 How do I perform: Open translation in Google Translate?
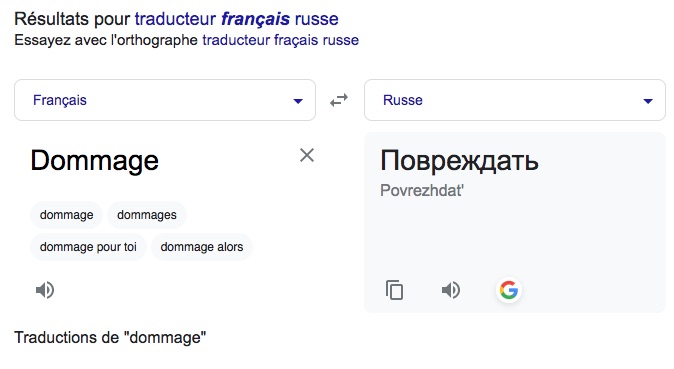point(509,290)
